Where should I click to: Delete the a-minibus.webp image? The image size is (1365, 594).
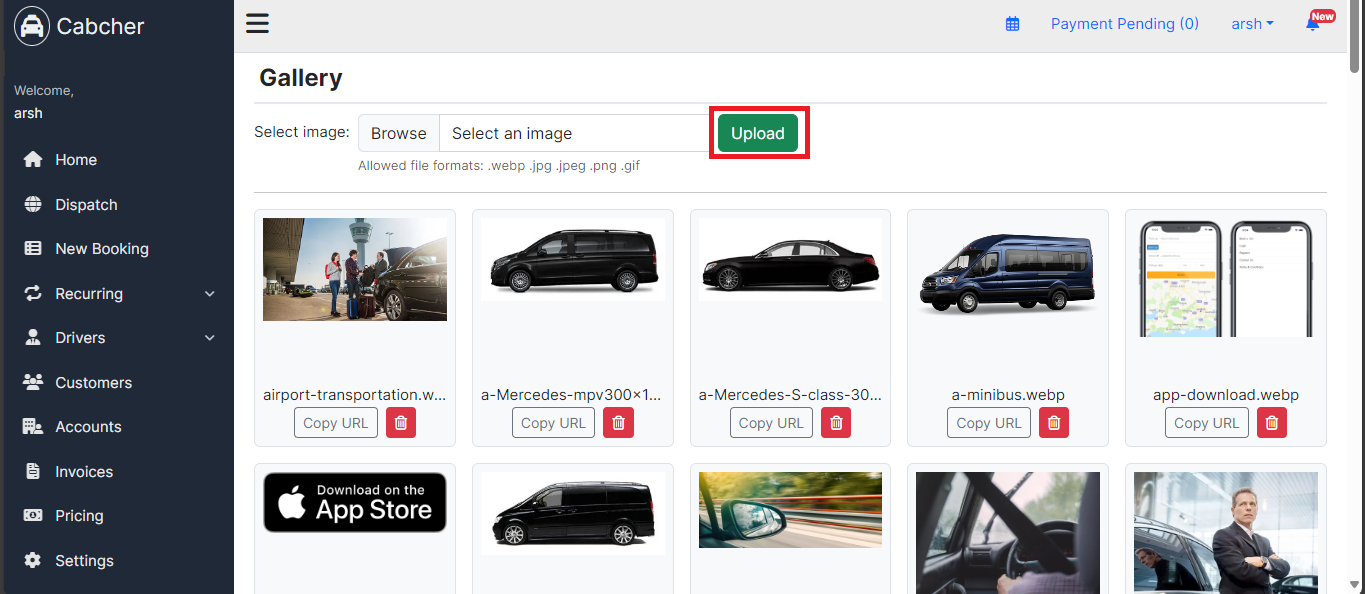pyautogui.click(x=1053, y=423)
